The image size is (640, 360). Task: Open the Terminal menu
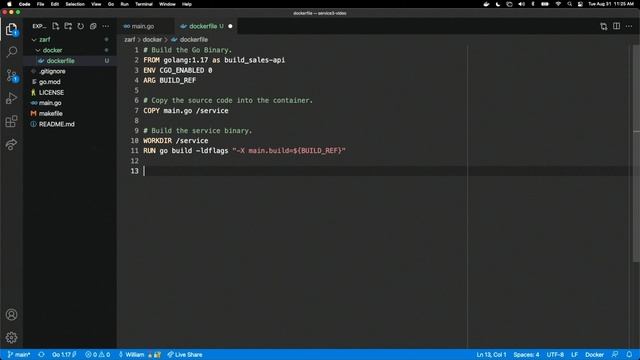pos(144,4)
